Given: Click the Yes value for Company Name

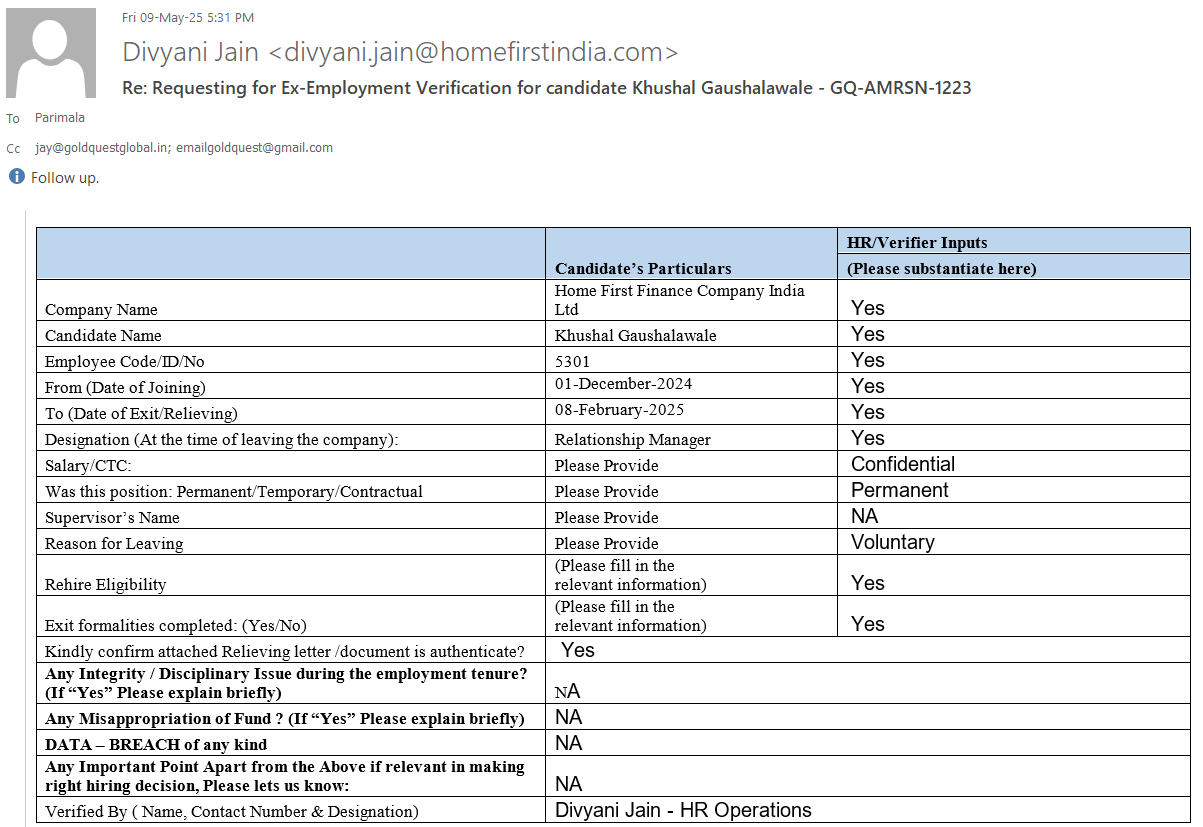Looking at the screenshot, I should 868,308.
